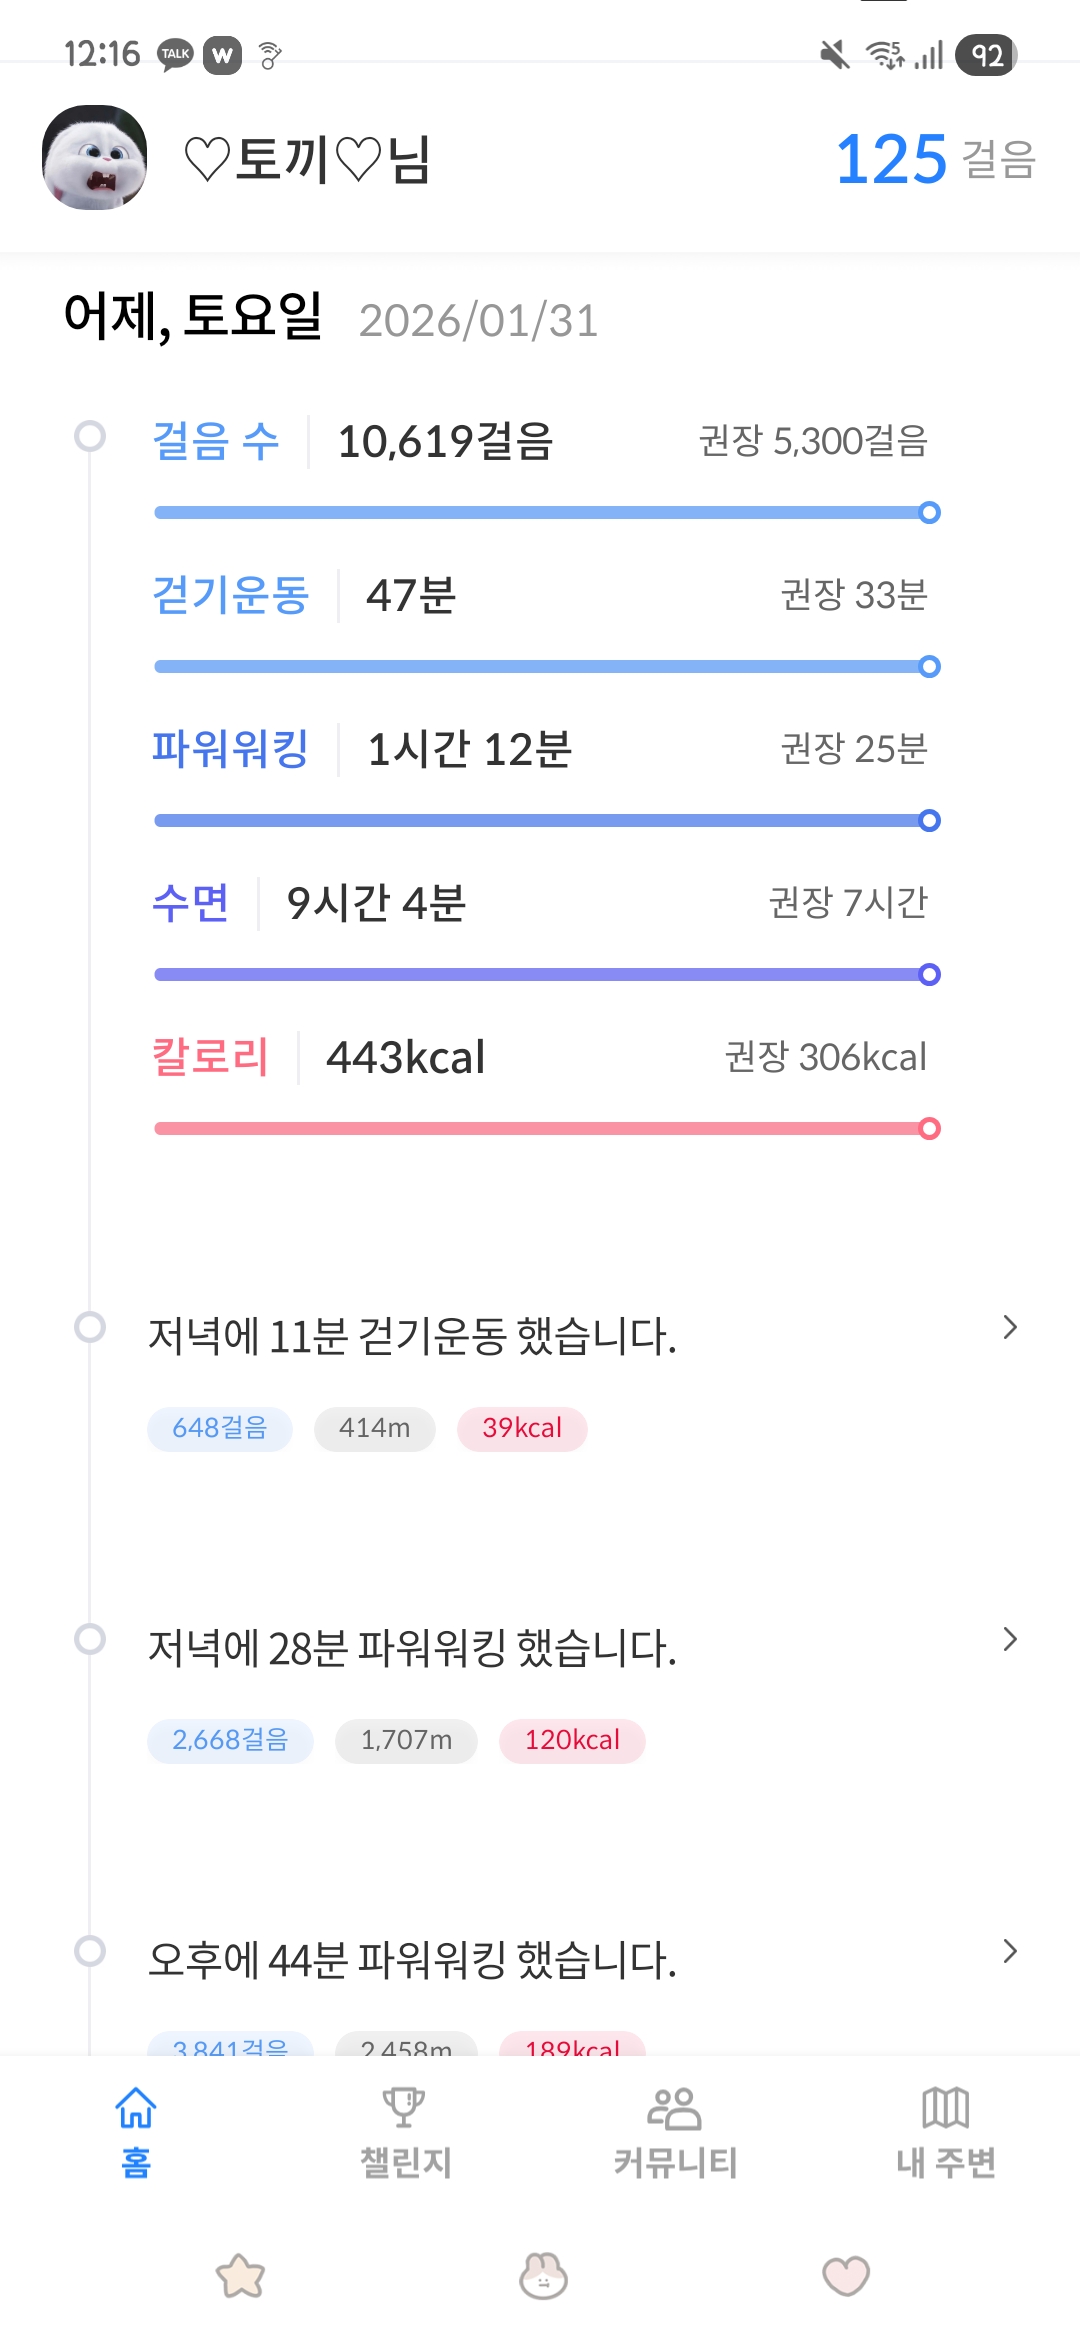Image resolution: width=1080 pixels, height=2340 pixels.
Task: Tap the 125 걸음 step counter
Action: (935, 159)
